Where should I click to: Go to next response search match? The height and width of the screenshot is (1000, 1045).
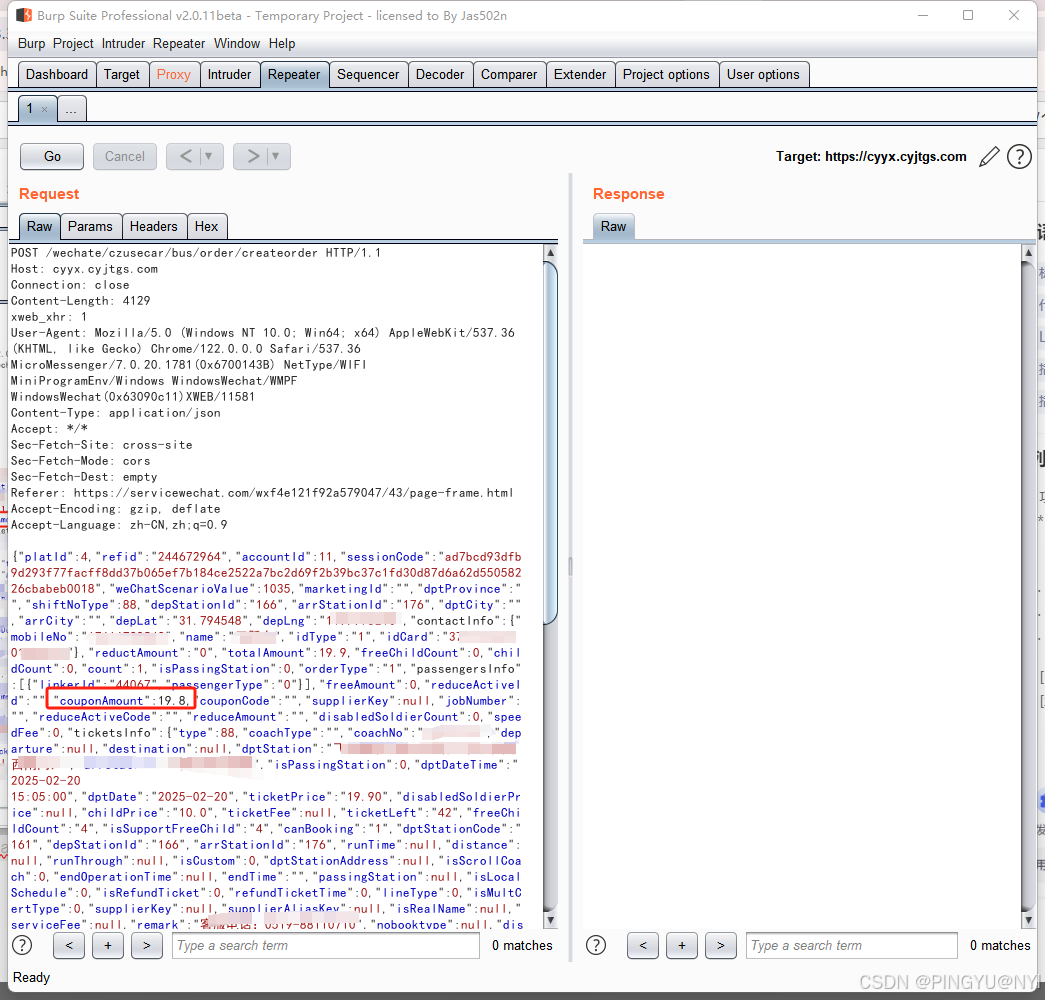(720, 945)
